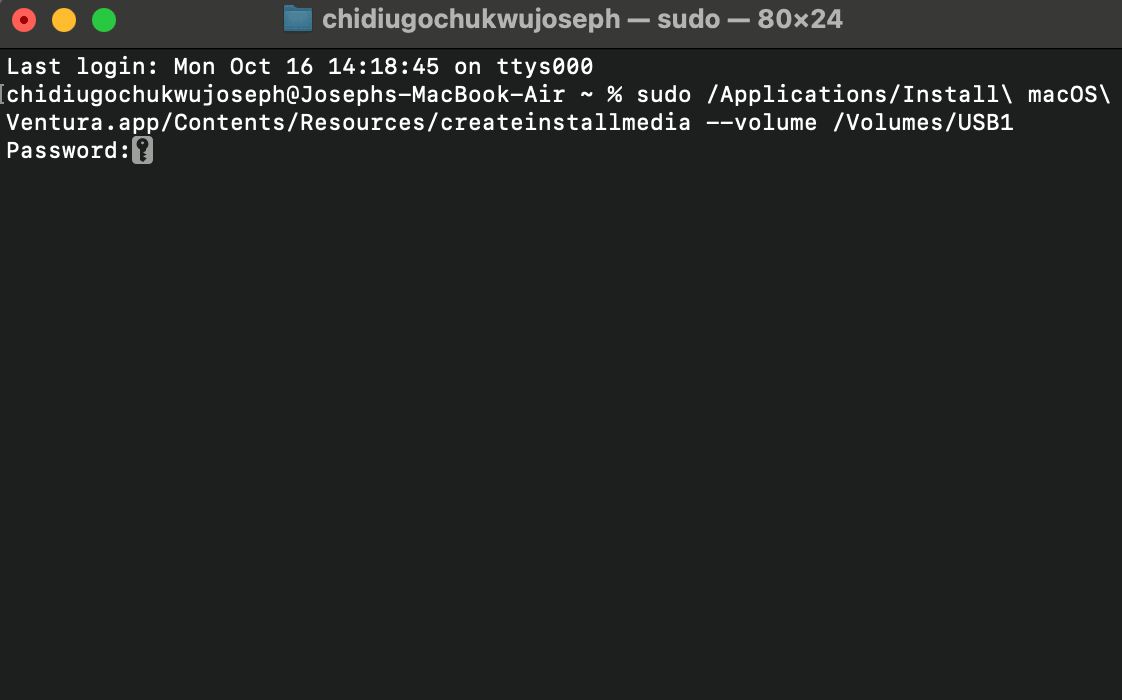Click the folder proxy icon in title bar
This screenshot has width=1122, height=700.
click(298, 19)
